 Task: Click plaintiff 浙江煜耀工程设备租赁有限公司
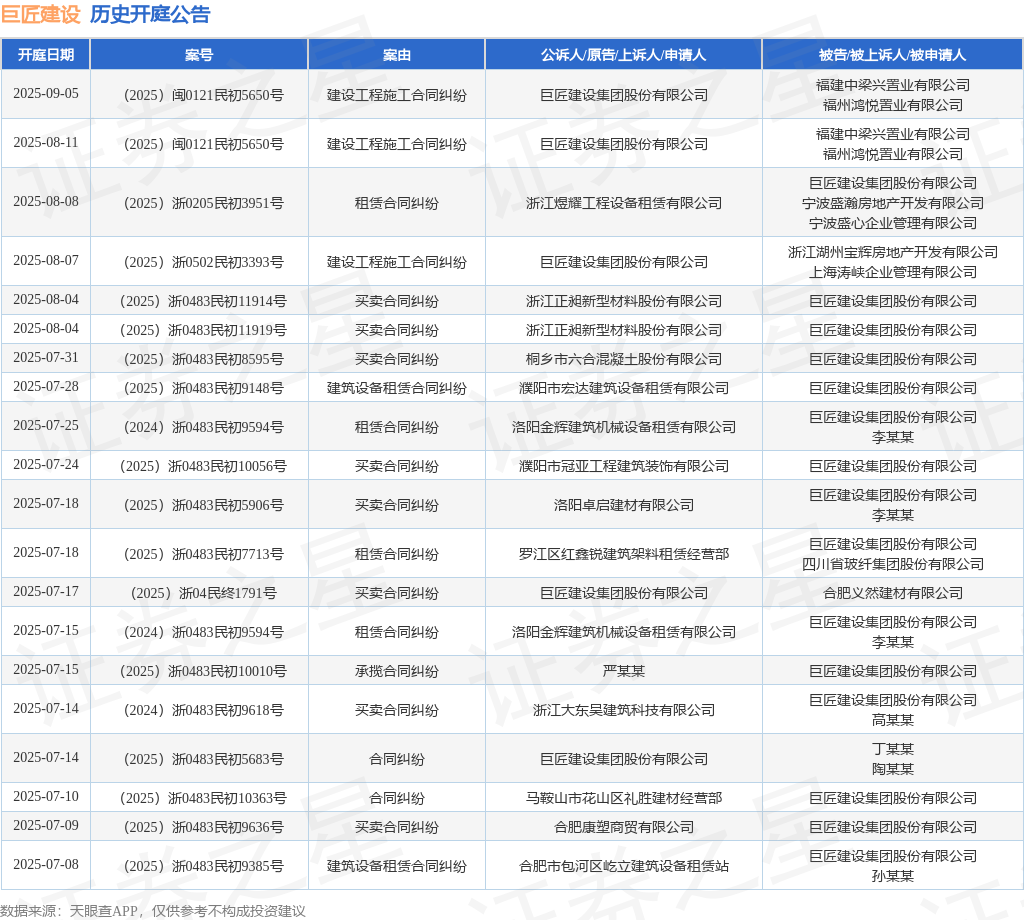tap(624, 203)
